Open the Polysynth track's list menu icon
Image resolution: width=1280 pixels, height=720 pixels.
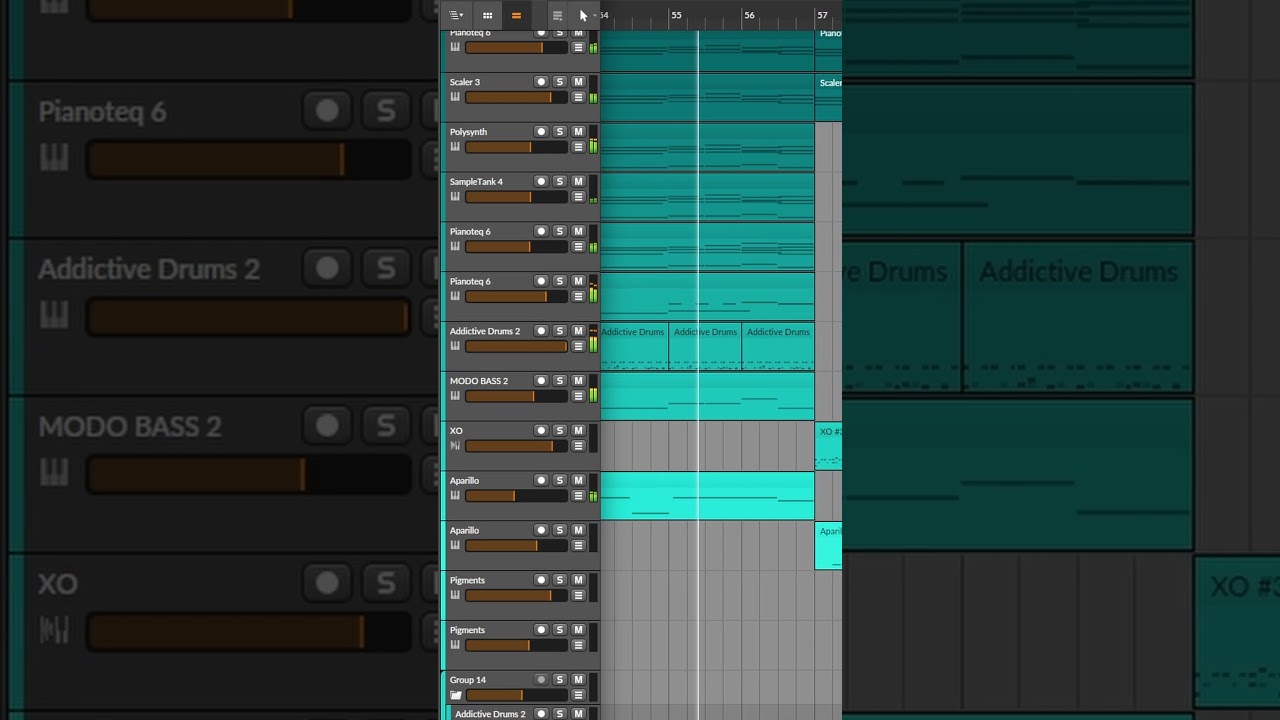pyautogui.click(x=578, y=147)
